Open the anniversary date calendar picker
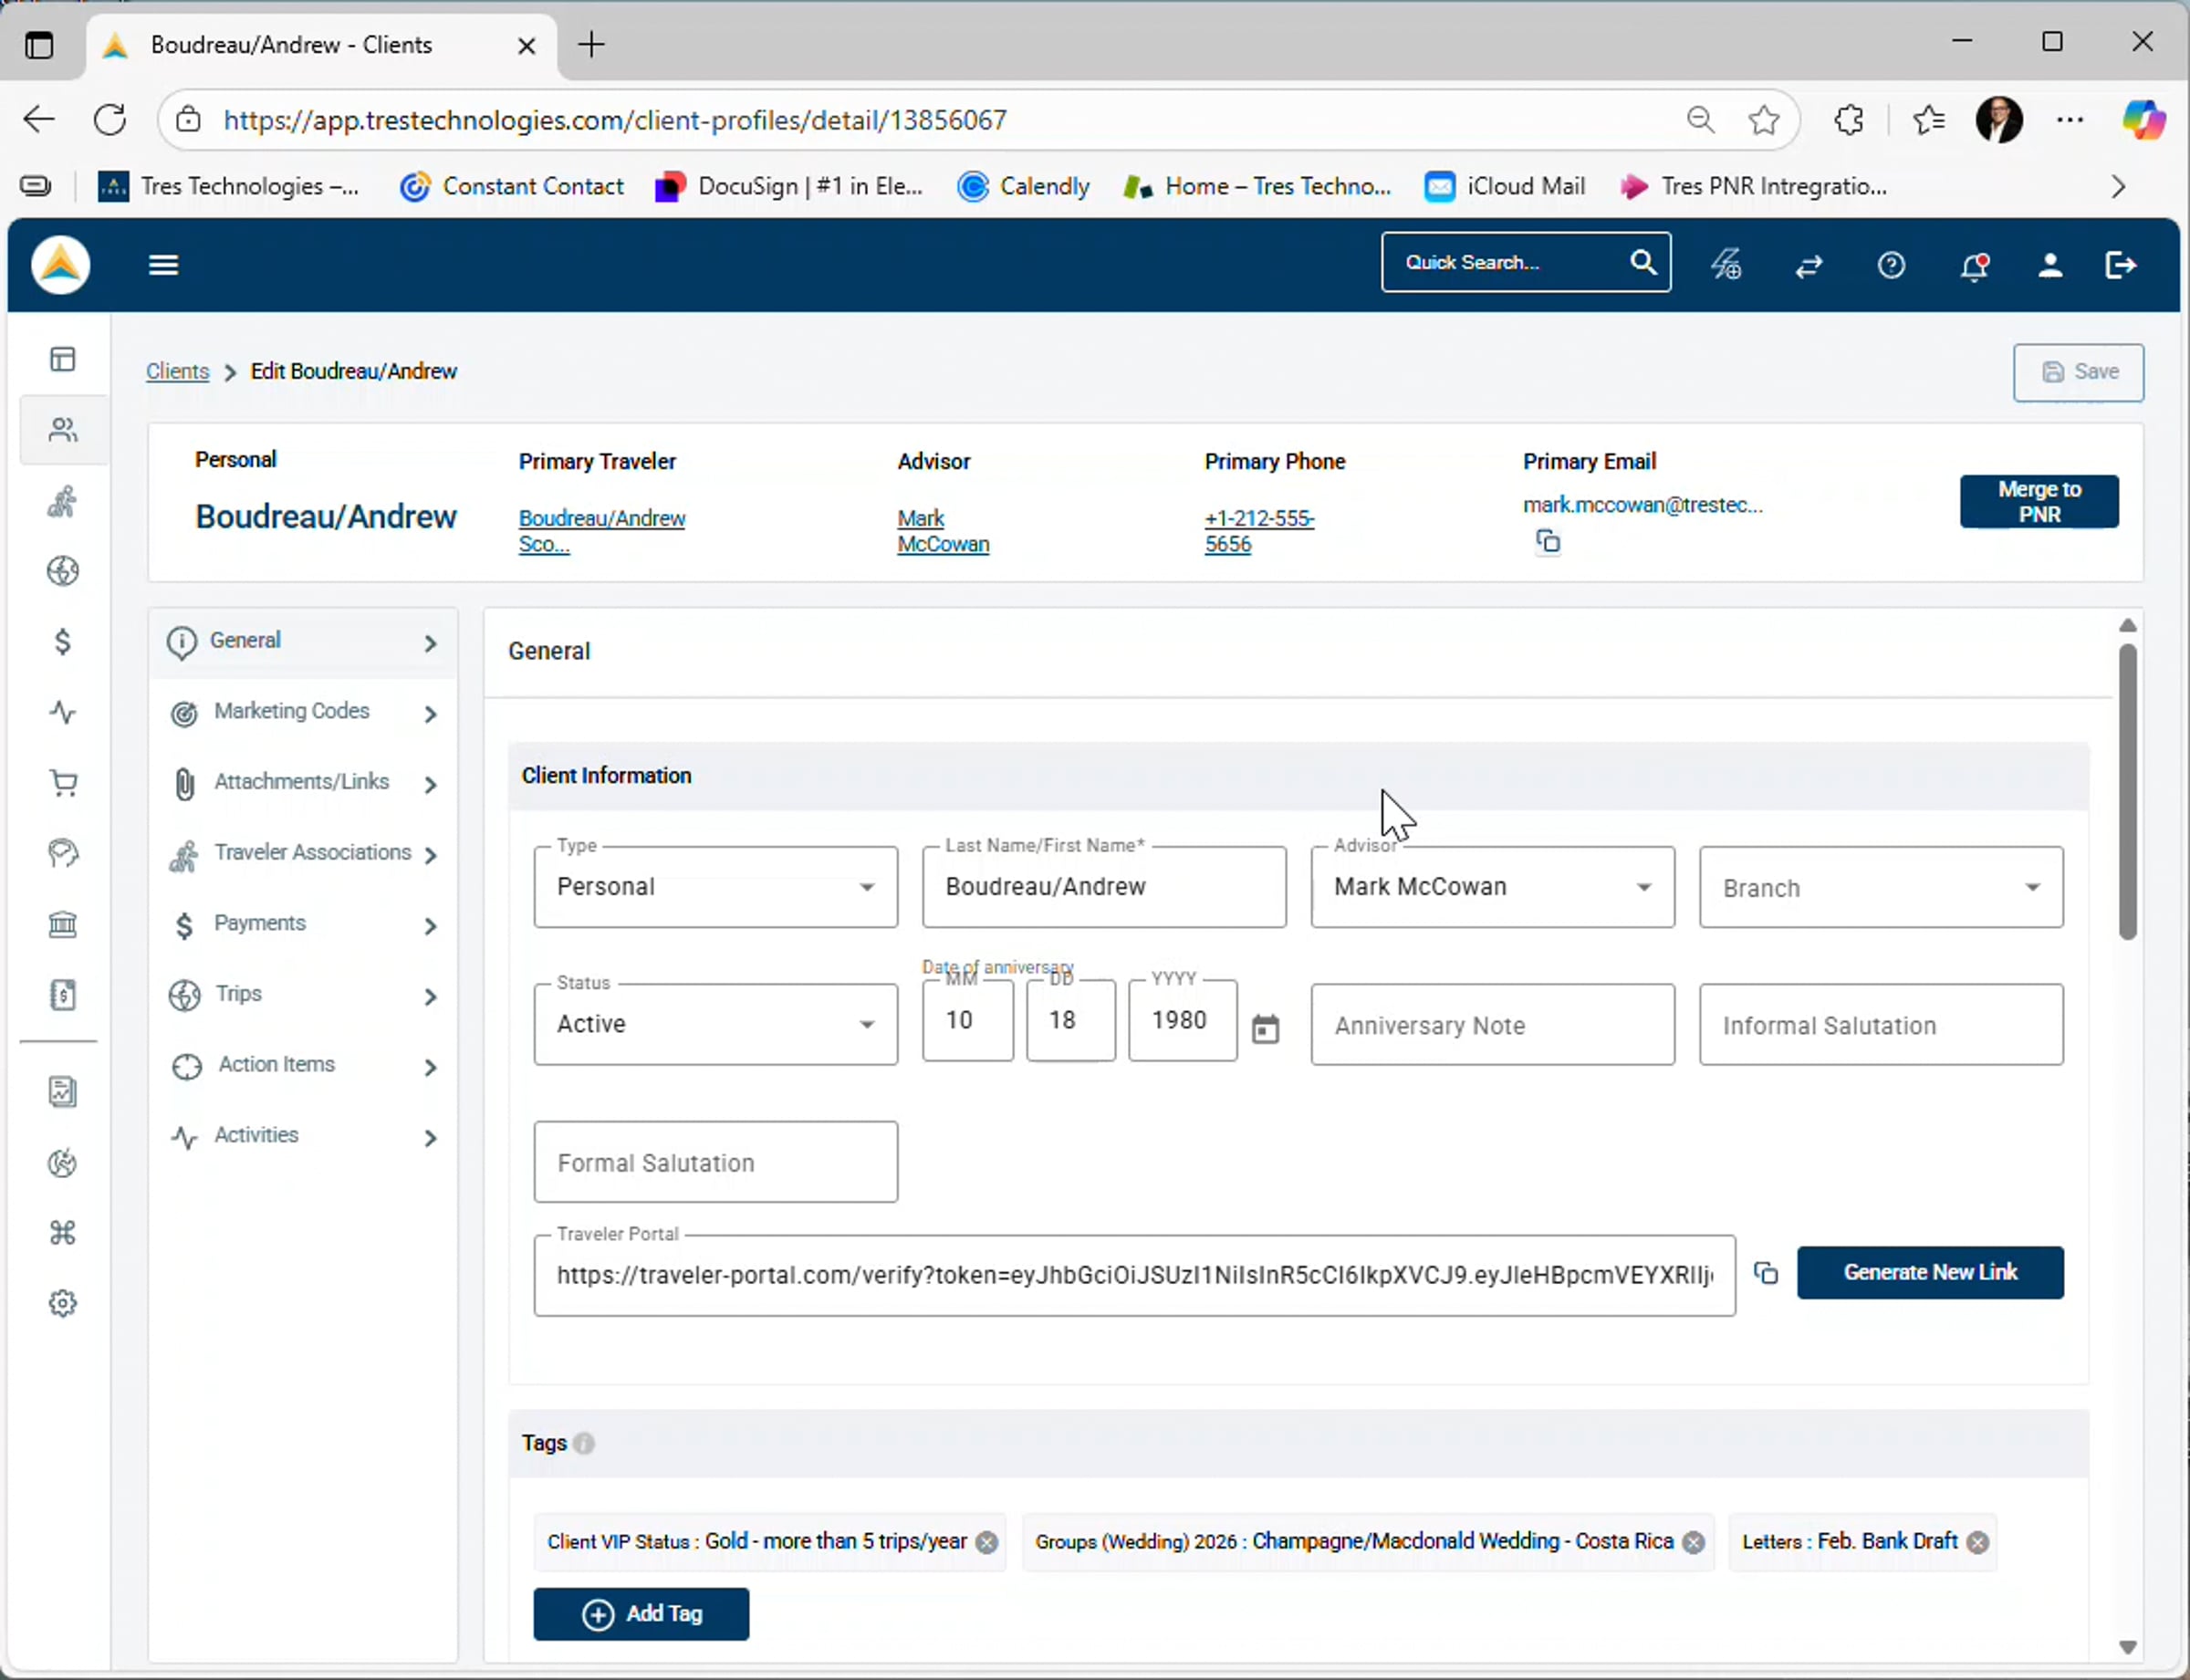Viewport: 2190px width, 1680px height. coord(1265,1028)
